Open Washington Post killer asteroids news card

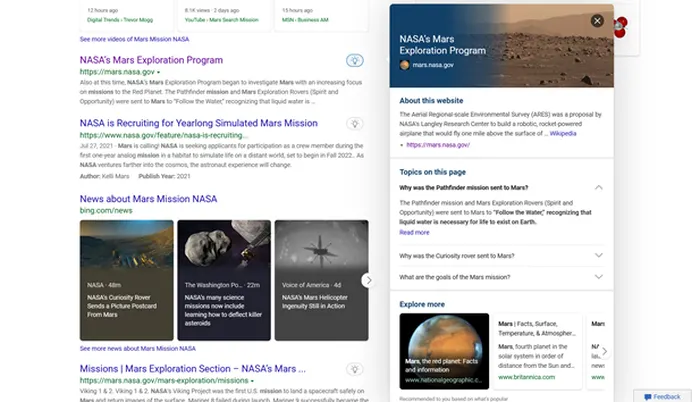point(223,280)
